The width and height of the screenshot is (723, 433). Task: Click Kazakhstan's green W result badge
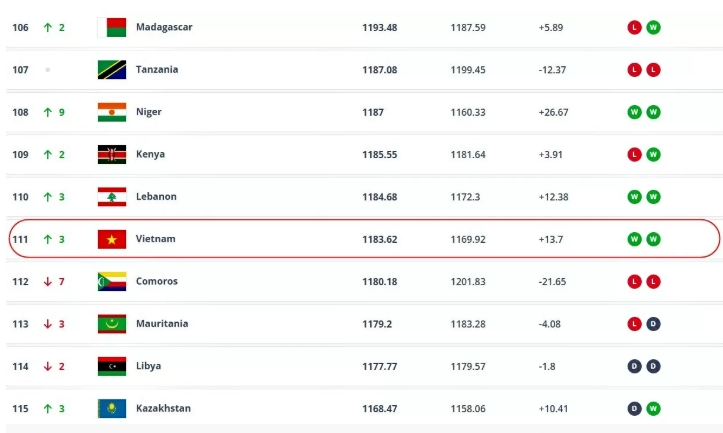coord(653,408)
